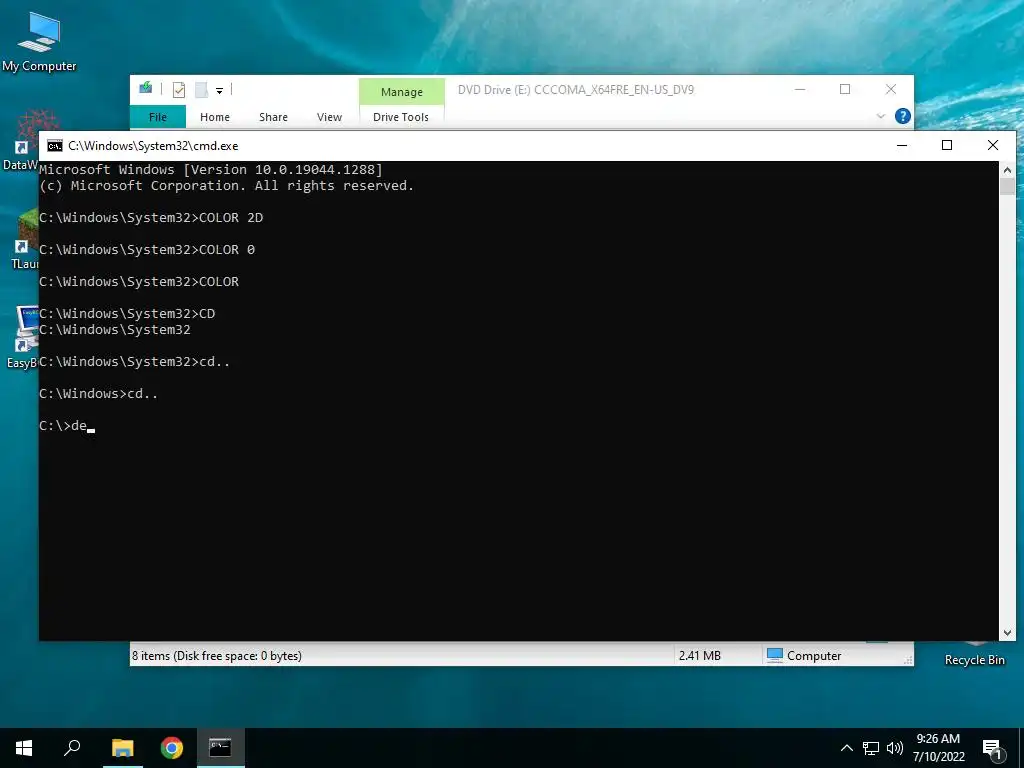Select the Manage contextual tab
The image size is (1024, 768).
pos(402,92)
